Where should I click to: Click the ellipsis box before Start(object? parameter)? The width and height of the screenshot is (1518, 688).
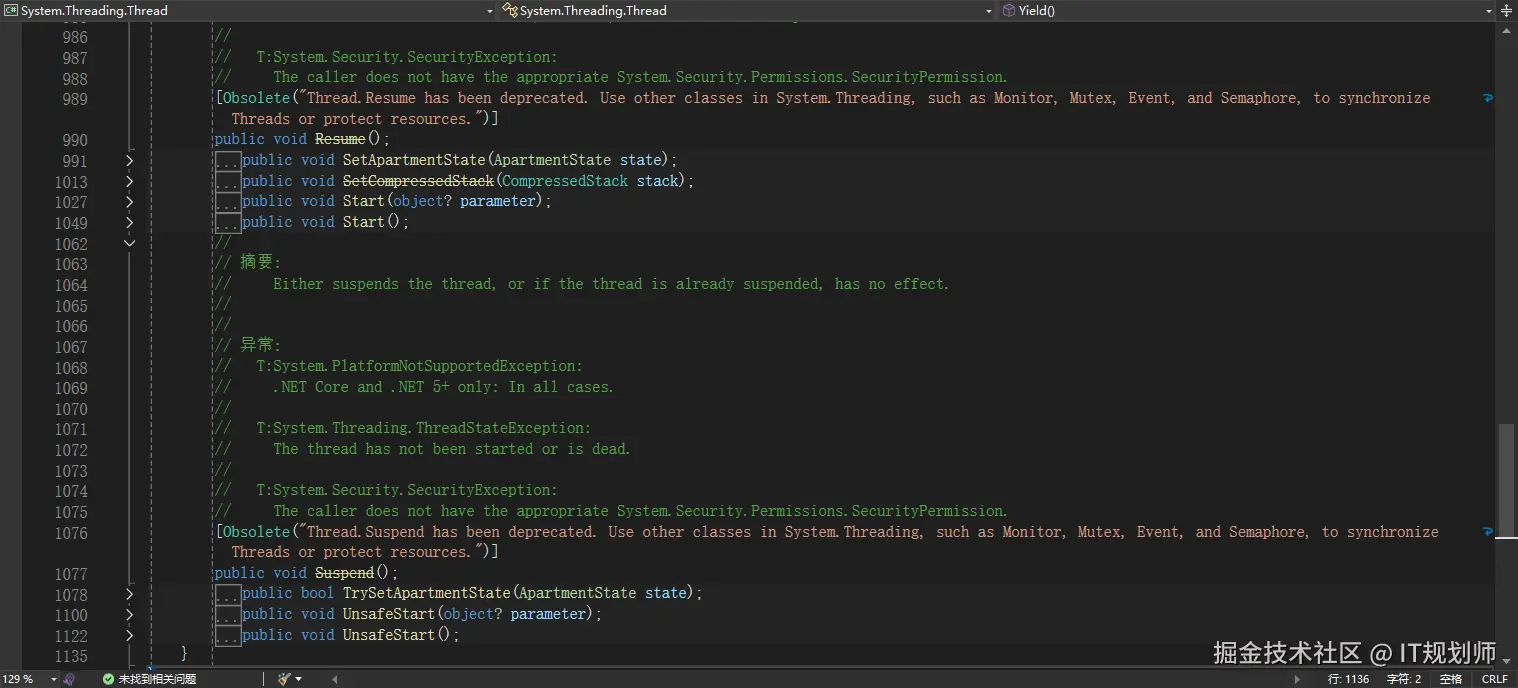coord(228,201)
